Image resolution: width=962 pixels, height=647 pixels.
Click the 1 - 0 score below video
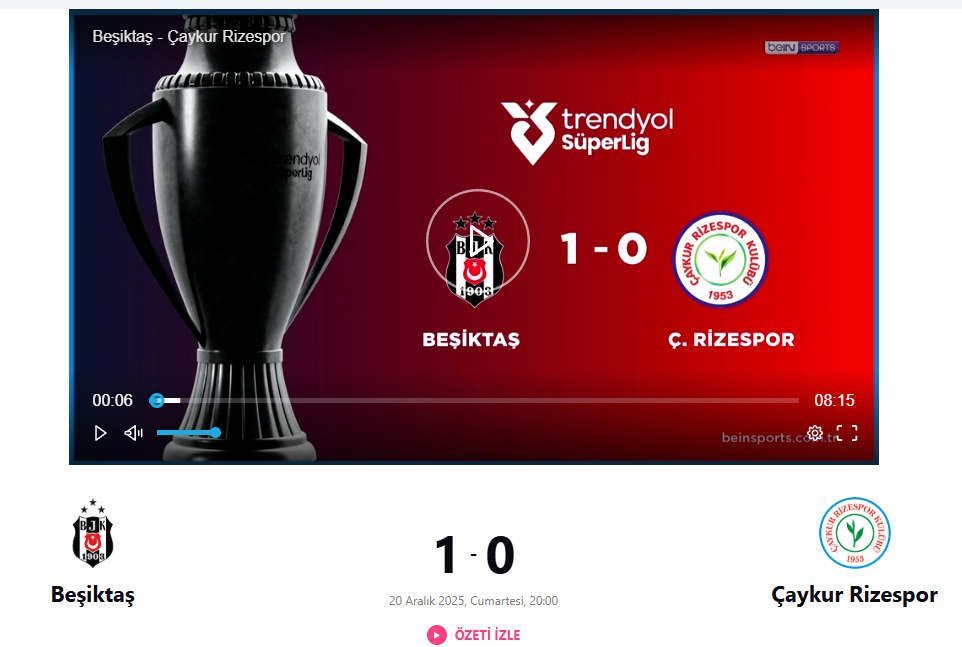tap(474, 555)
